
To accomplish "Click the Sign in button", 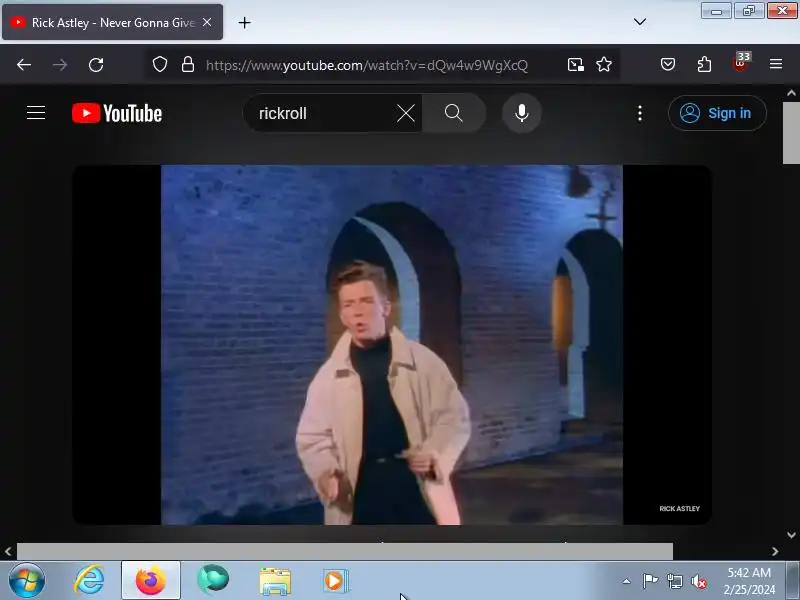I will tap(717, 113).
